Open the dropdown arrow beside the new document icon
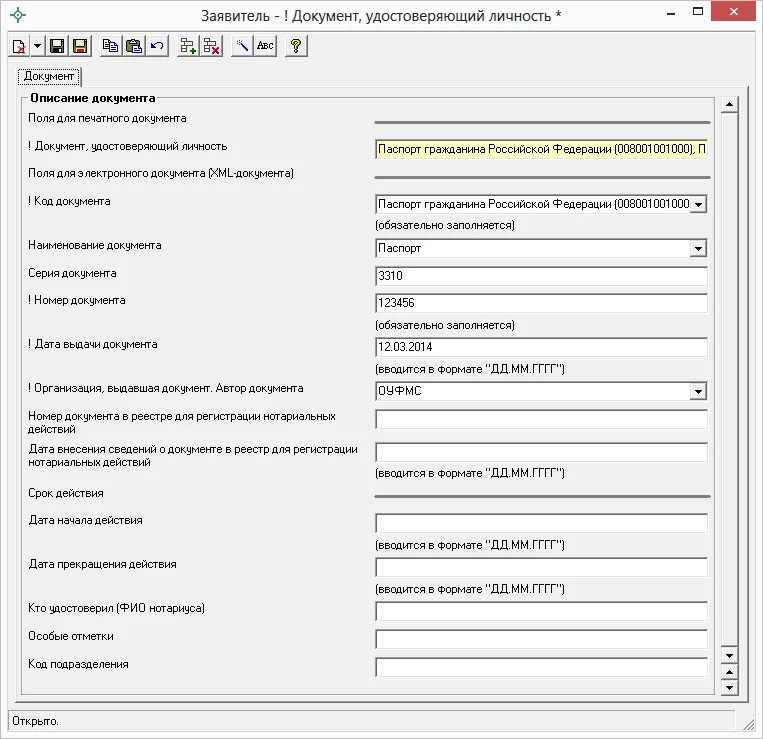The height and width of the screenshot is (739, 763). pyautogui.click(x=37, y=46)
